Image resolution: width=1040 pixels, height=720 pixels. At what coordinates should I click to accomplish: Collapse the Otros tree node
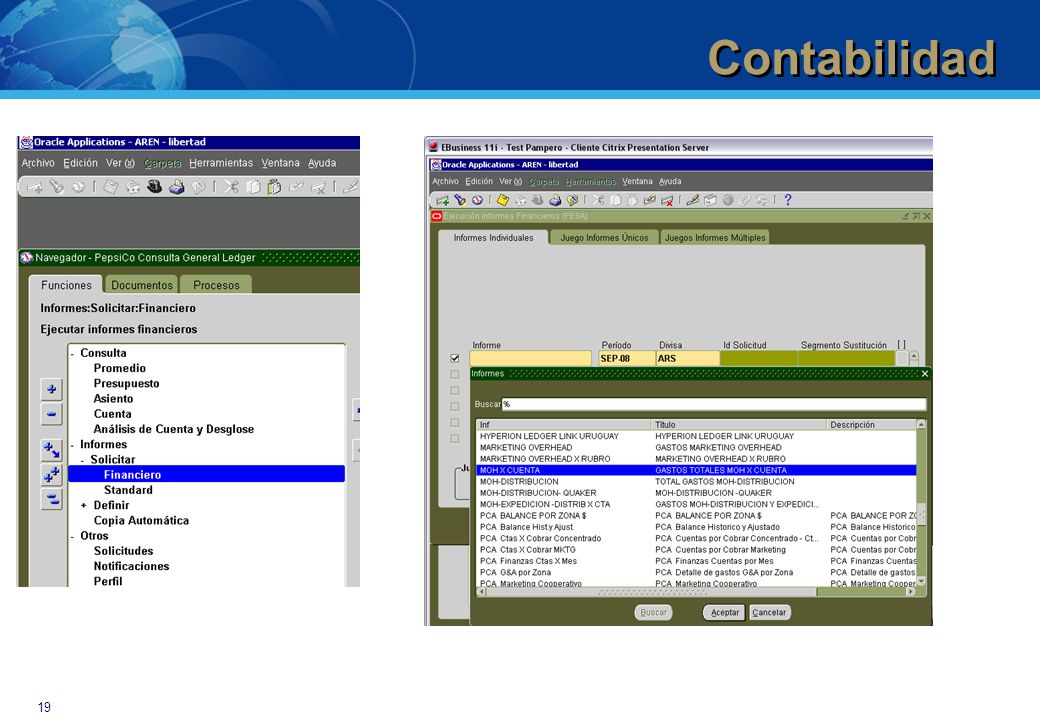coord(72,536)
